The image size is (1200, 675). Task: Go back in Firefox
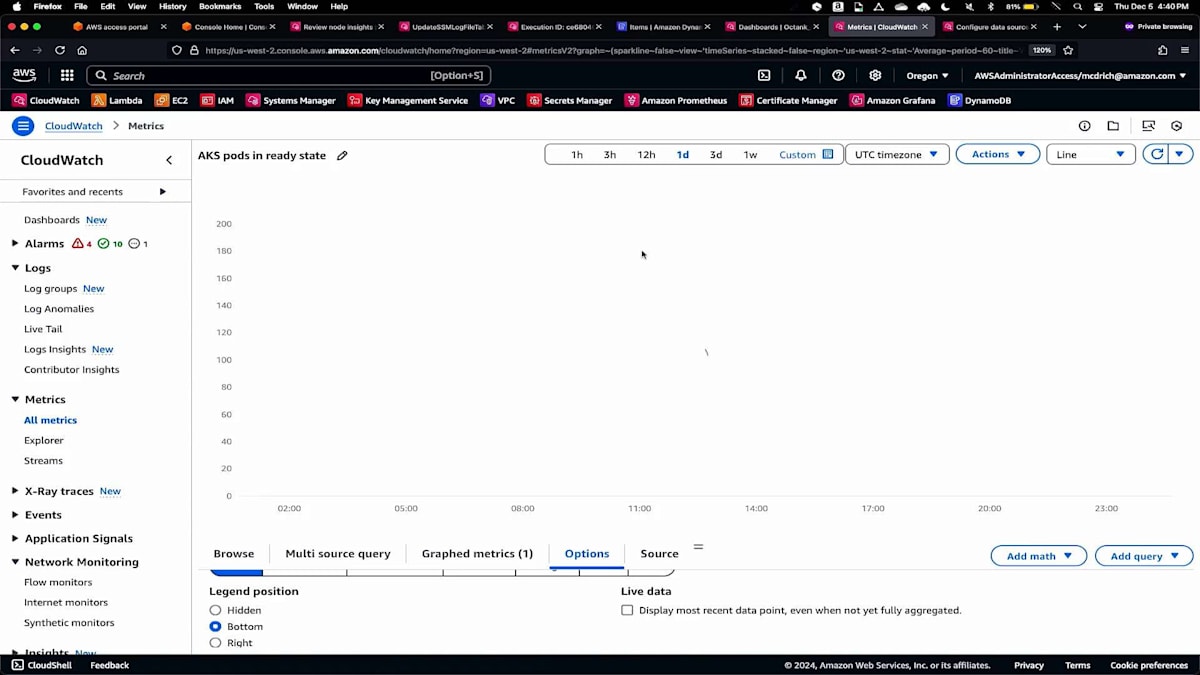click(14, 50)
